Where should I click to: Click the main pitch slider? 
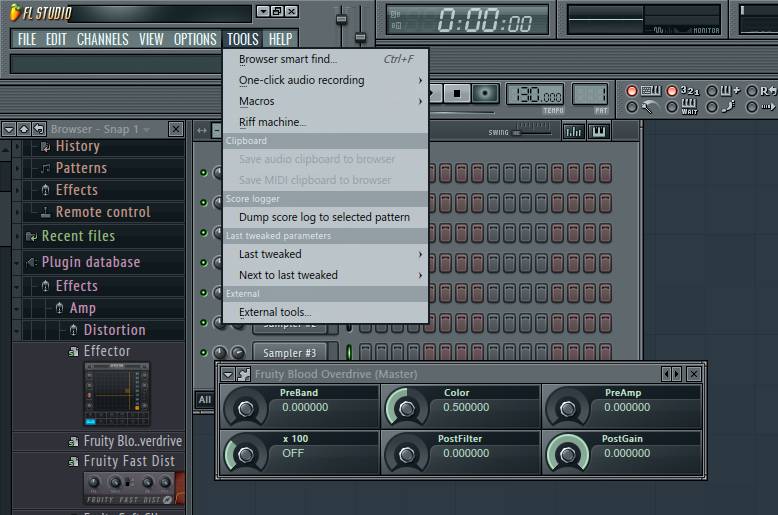[x=361, y=37]
